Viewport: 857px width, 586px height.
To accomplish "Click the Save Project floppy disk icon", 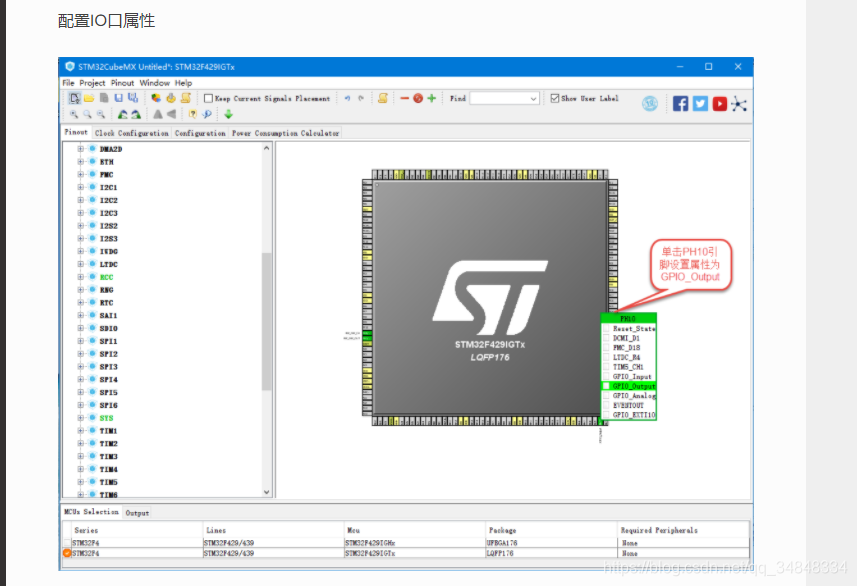I will point(119,98).
